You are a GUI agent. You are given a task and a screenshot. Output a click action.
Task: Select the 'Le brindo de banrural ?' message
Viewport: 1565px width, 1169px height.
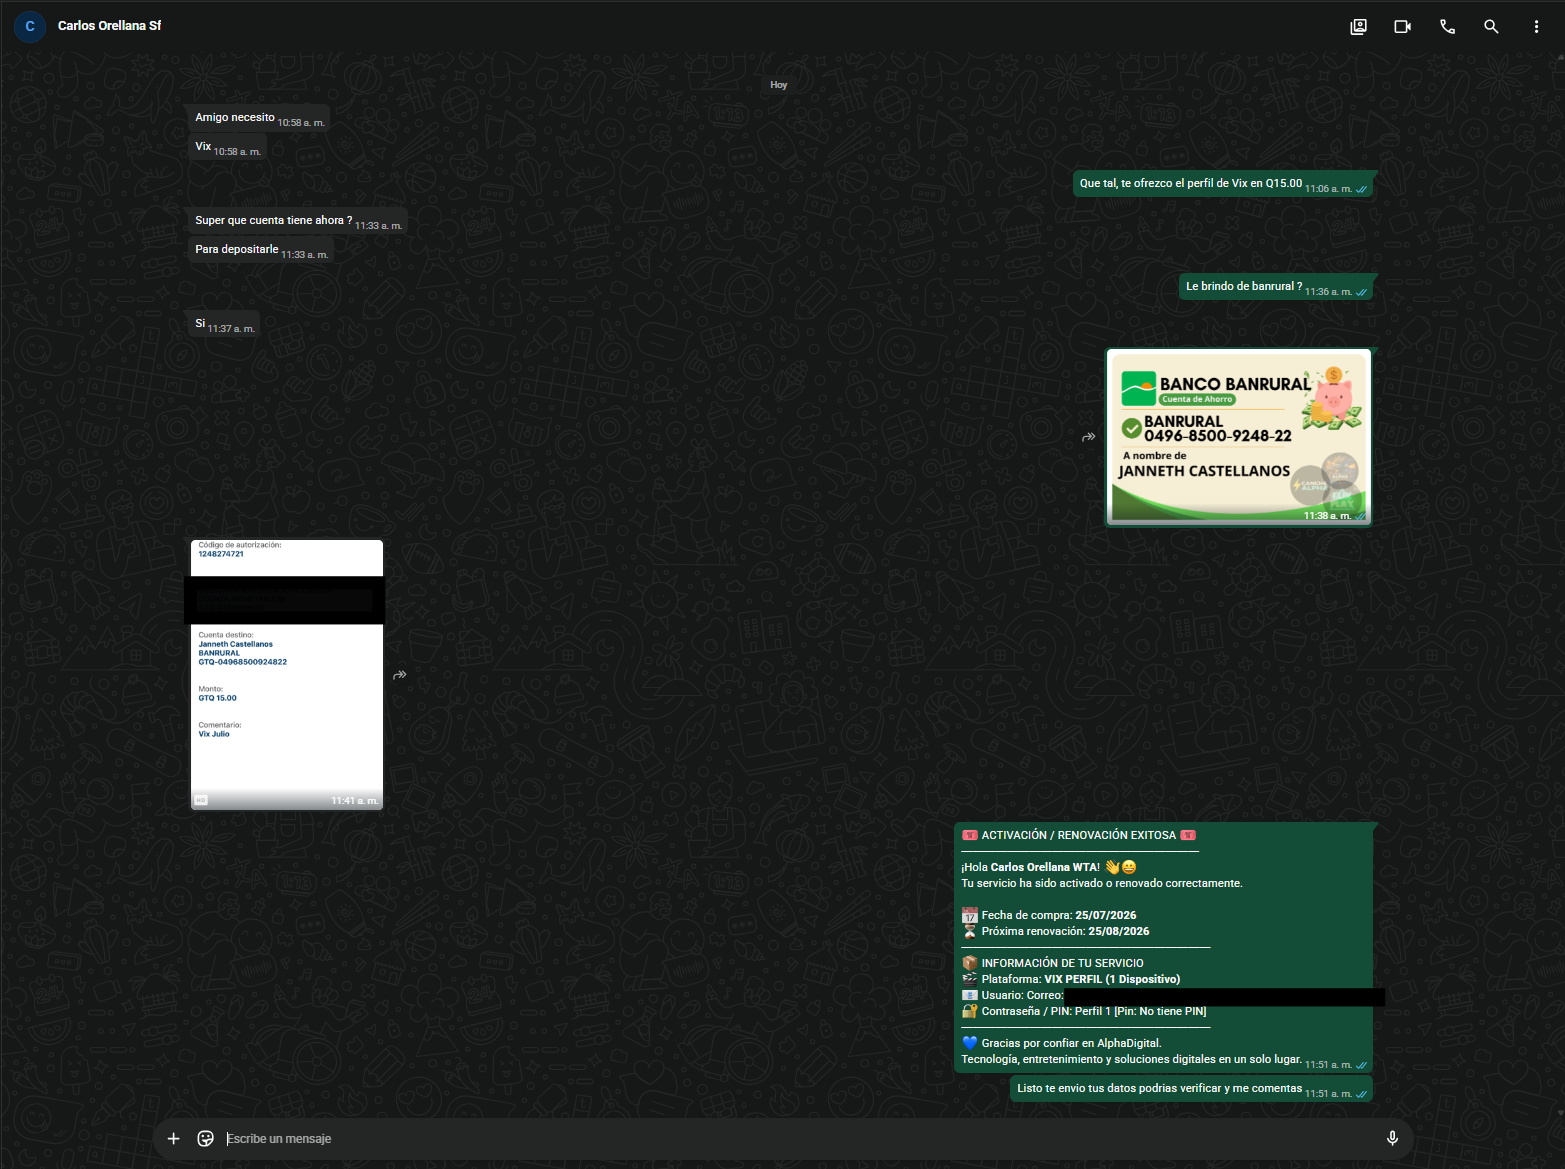click(1276, 287)
